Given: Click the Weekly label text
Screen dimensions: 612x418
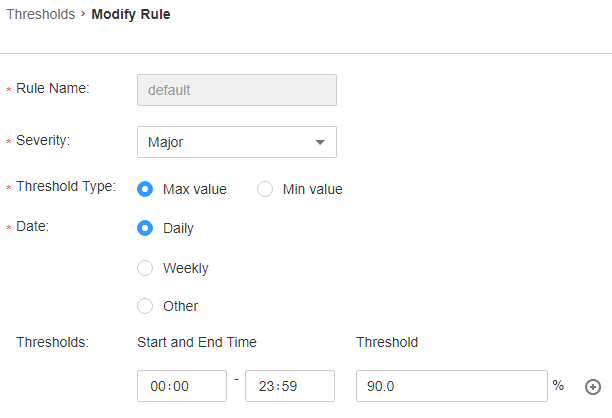Looking at the screenshot, I should pos(186,268).
